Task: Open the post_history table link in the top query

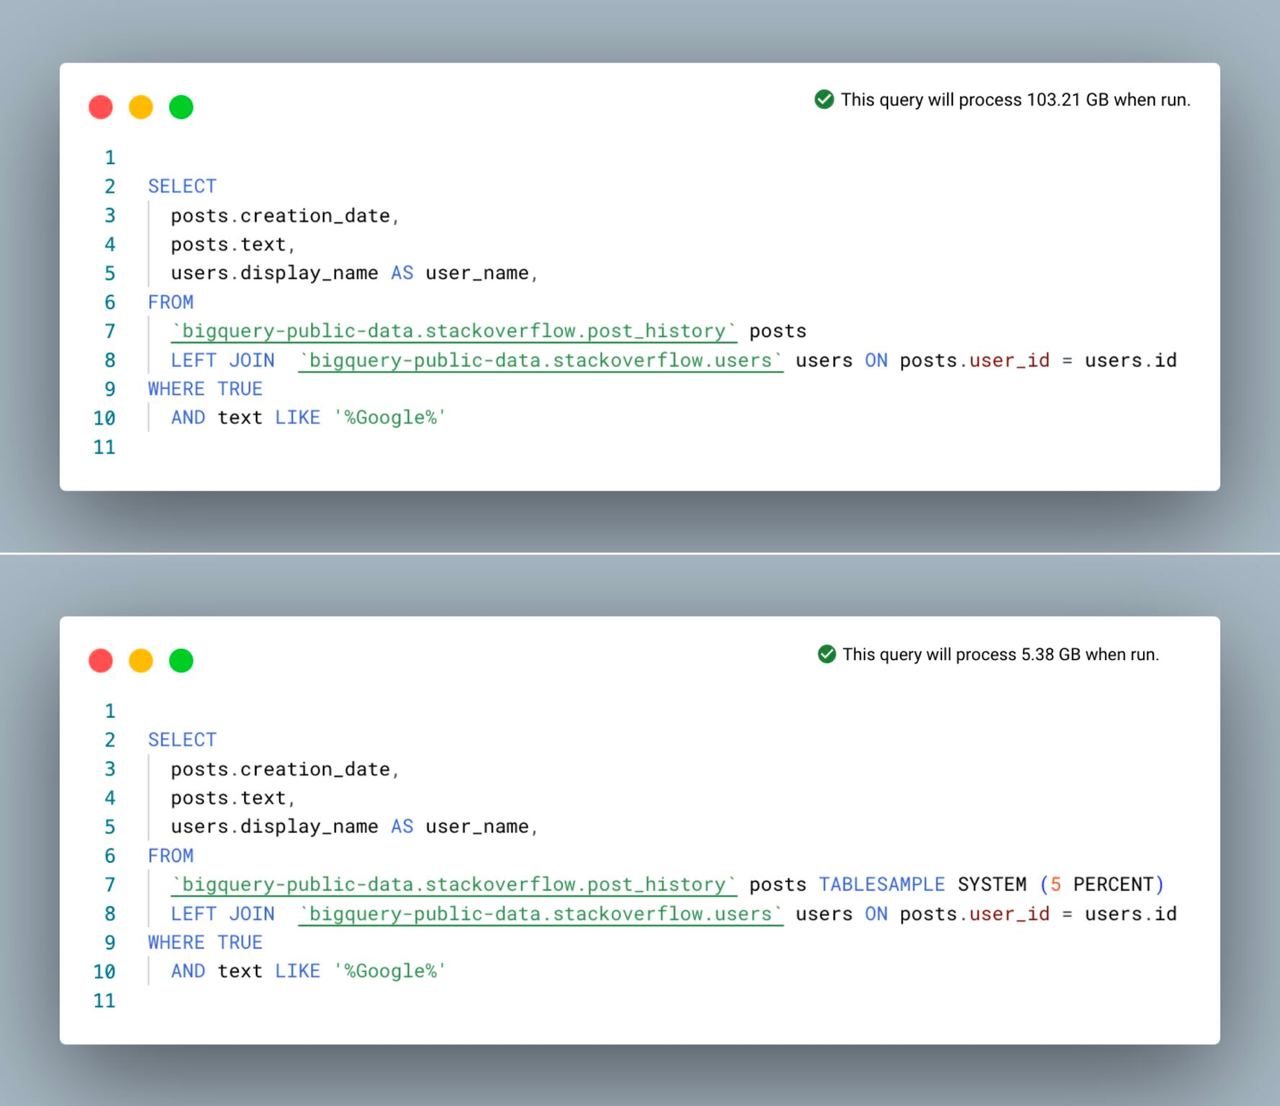Action: (454, 331)
